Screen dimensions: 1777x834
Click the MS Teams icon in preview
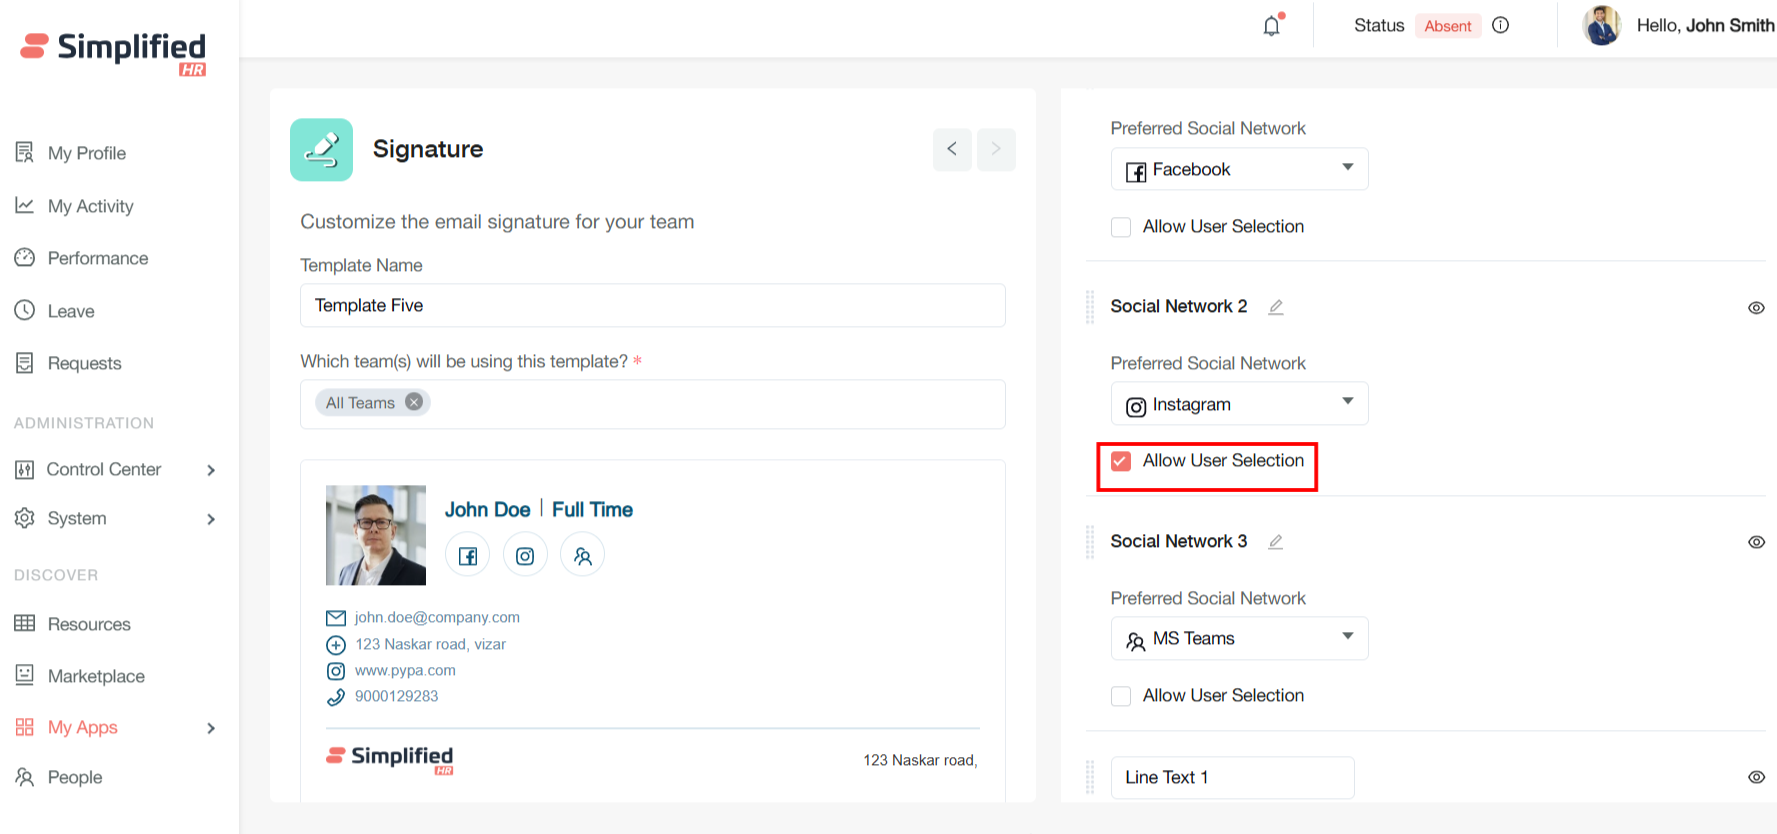coord(583,556)
